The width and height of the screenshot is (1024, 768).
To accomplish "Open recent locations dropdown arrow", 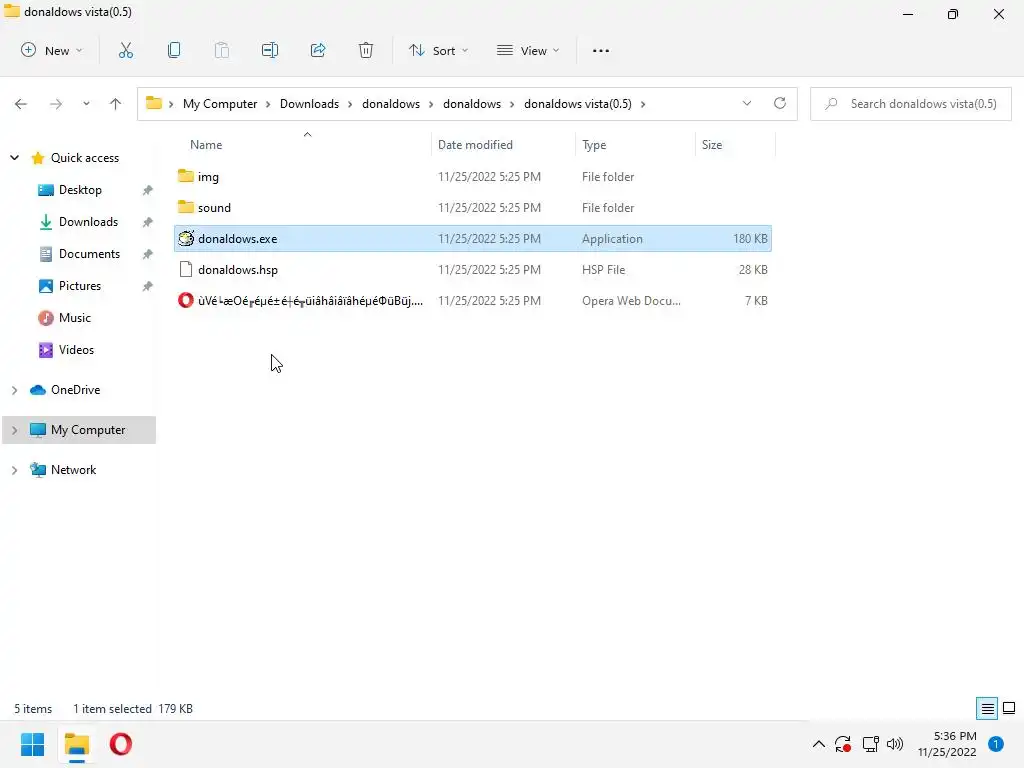I will (86, 104).
